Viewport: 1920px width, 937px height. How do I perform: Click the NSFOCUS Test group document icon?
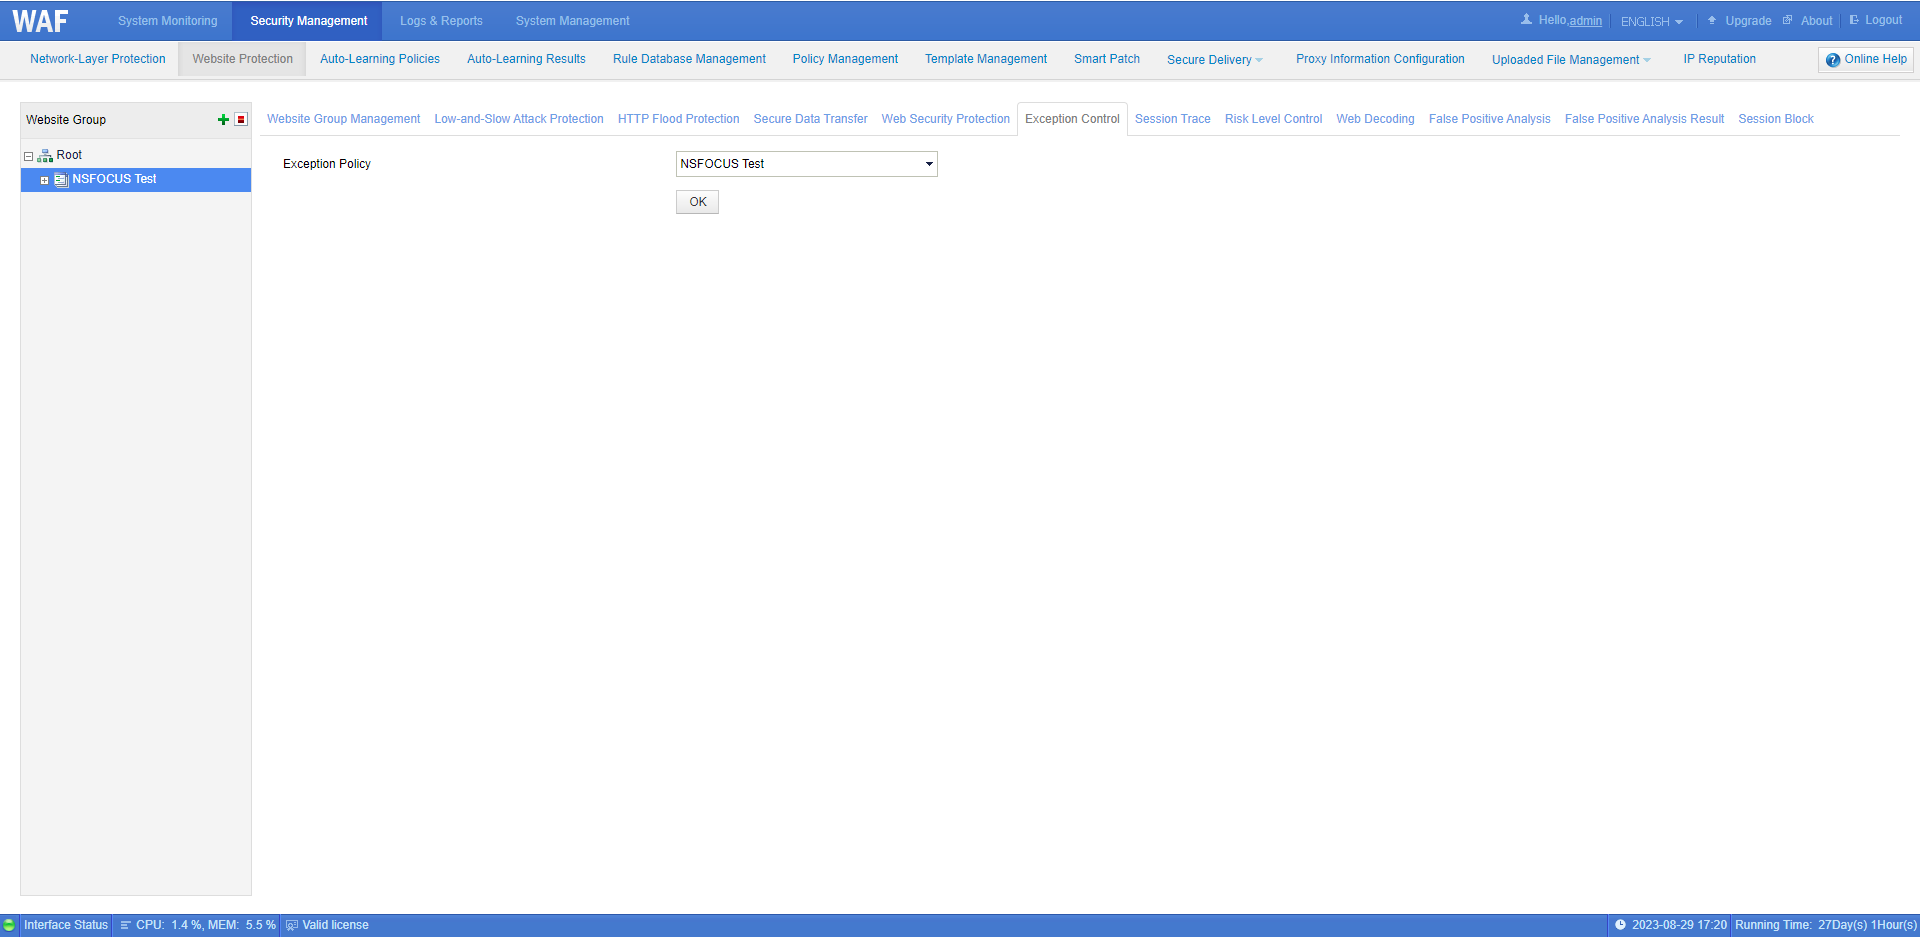click(61, 180)
